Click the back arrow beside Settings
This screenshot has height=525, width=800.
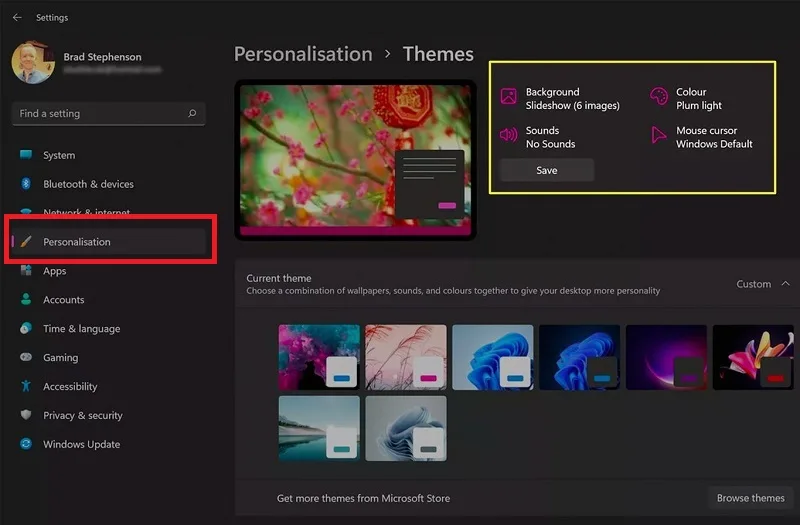tap(17, 17)
